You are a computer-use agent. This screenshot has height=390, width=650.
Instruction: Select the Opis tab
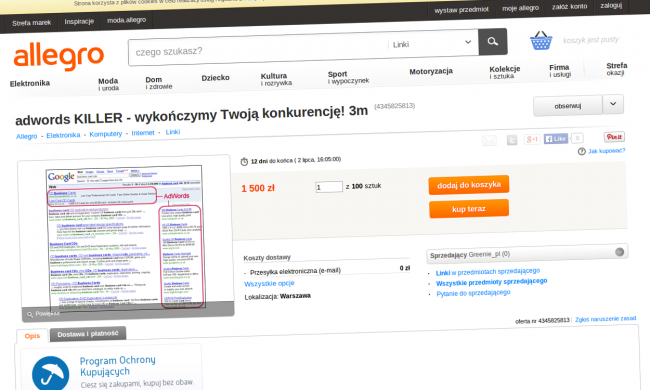(x=32, y=336)
